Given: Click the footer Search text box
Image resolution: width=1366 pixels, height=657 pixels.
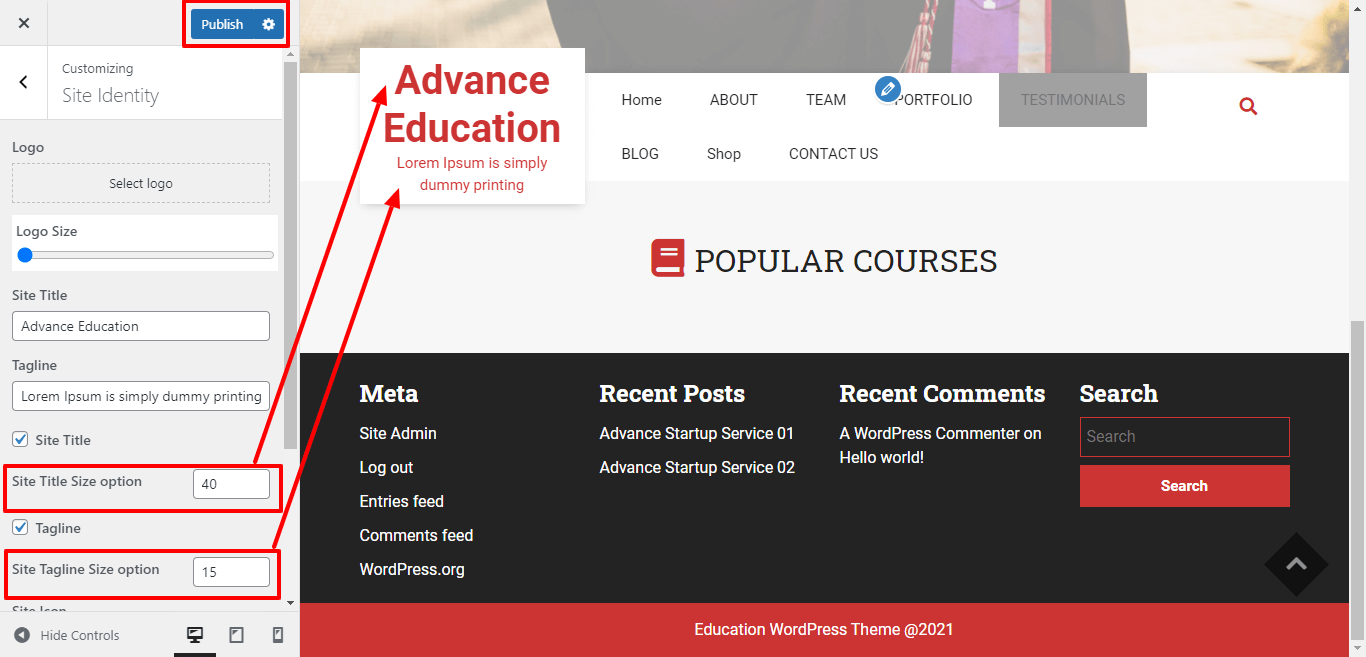Looking at the screenshot, I should click(1184, 437).
